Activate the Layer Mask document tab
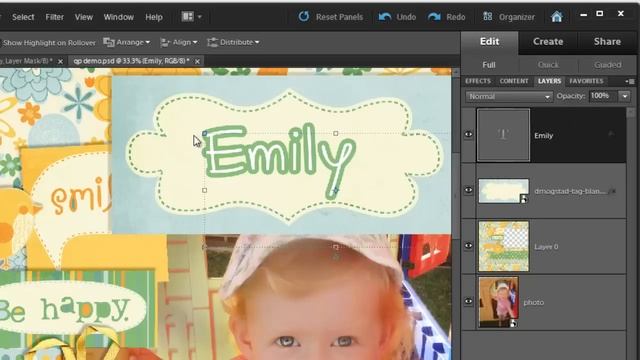The height and width of the screenshot is (360, 640). [x=26, y=61]
